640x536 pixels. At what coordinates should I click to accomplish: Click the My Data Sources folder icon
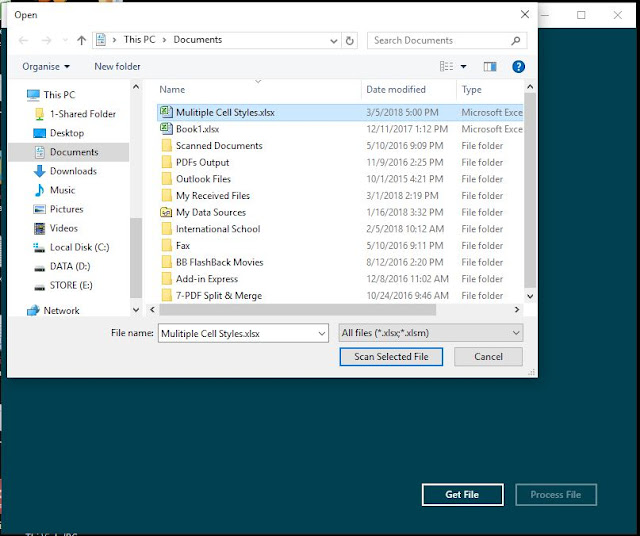tap(166, 212)
